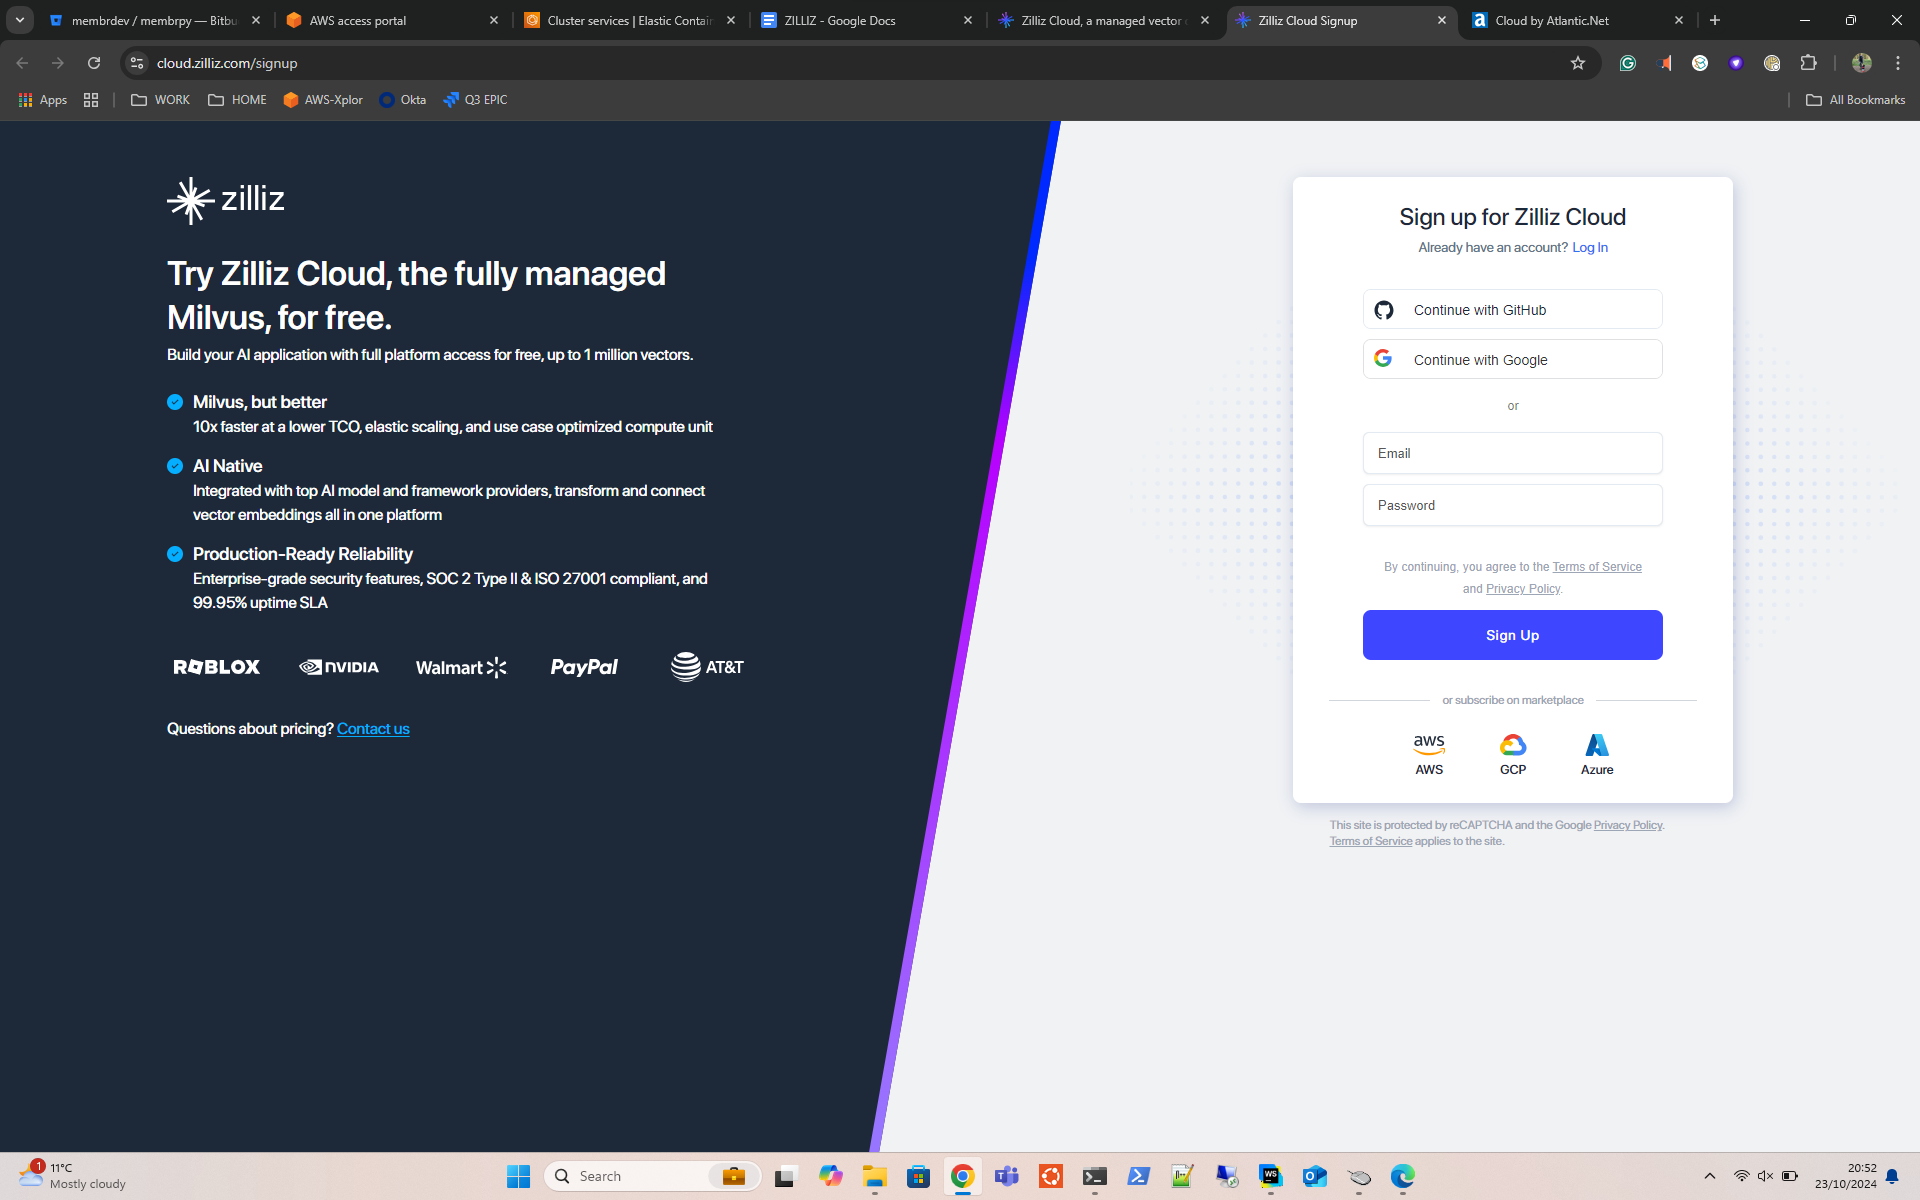Open the Grammarly extension icon

(1628, 63)
